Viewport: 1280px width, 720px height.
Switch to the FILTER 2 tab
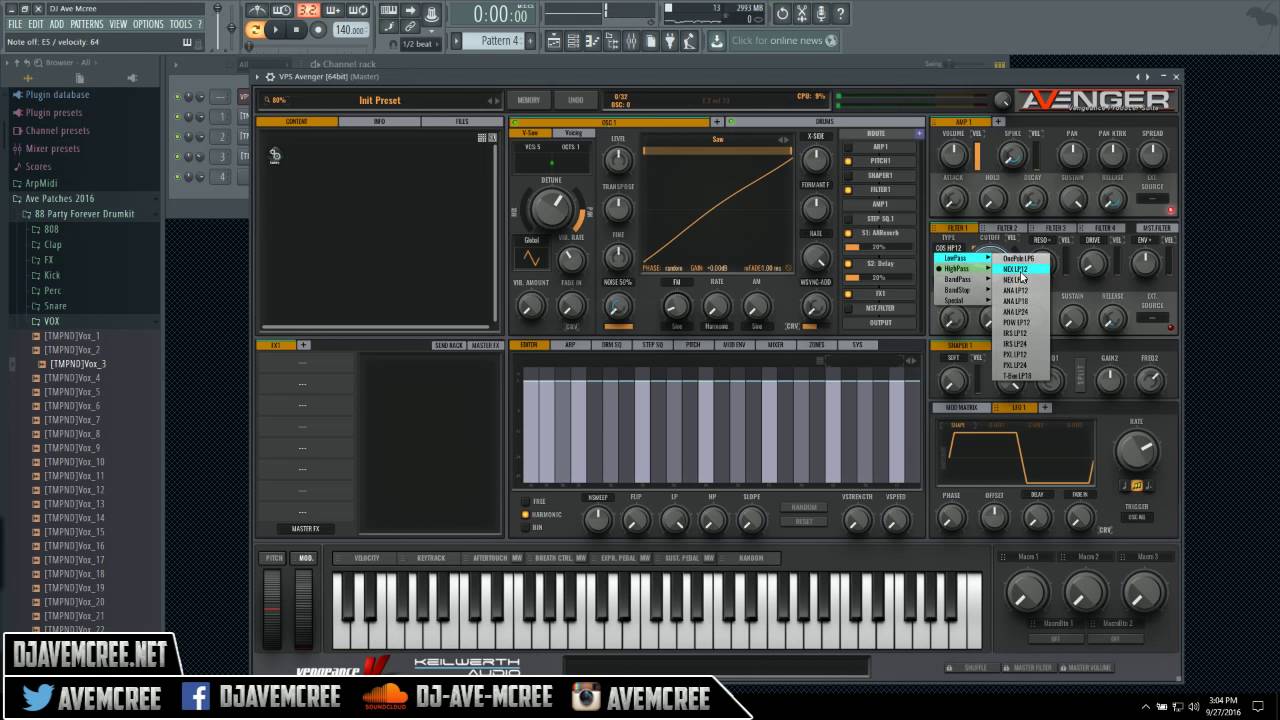click(1003, 228)
